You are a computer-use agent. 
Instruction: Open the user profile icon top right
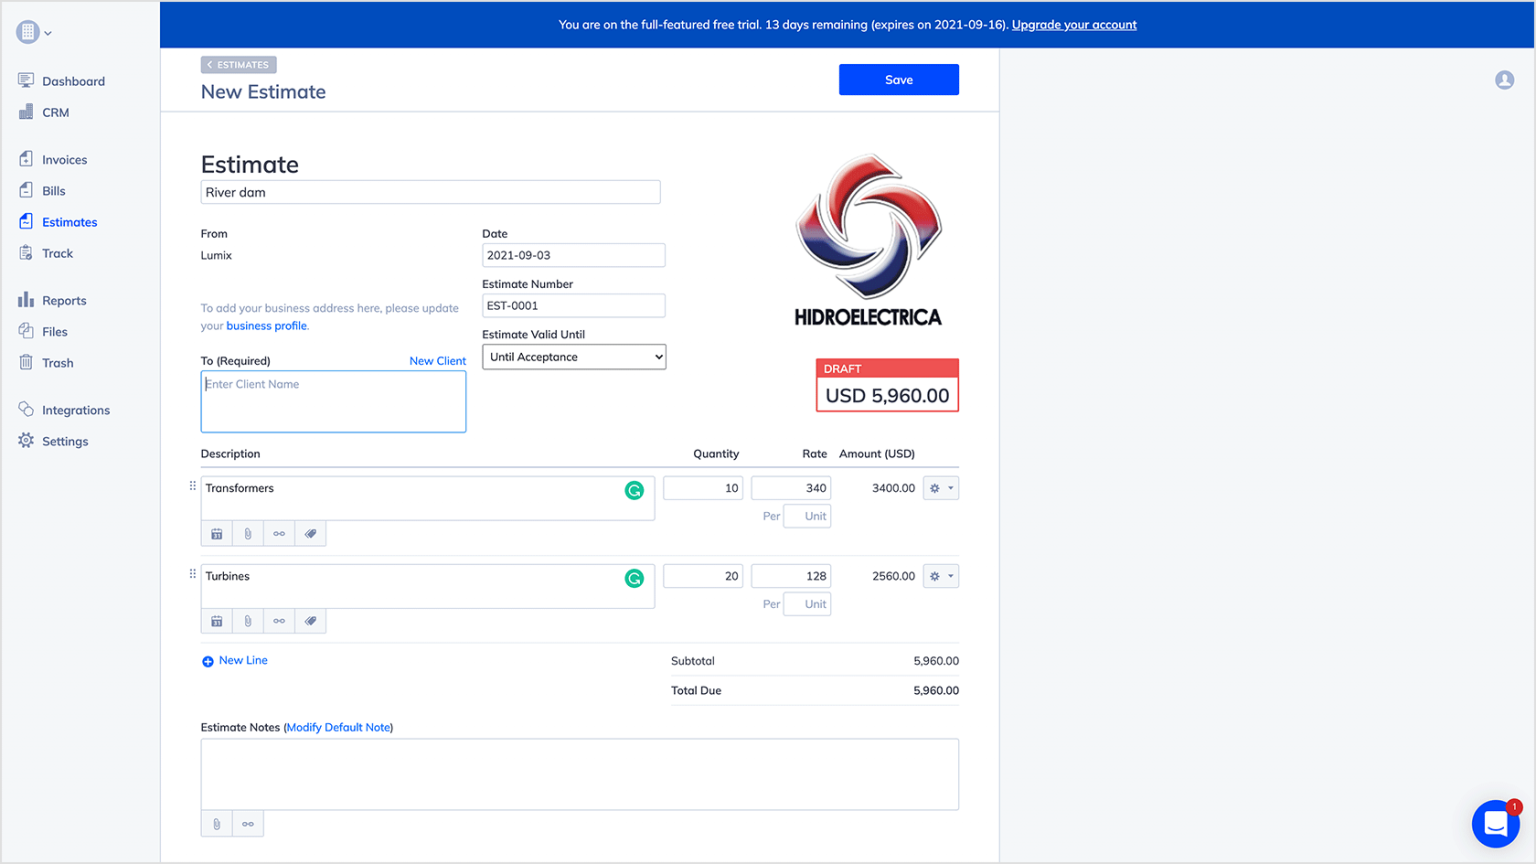[1504, 80]
